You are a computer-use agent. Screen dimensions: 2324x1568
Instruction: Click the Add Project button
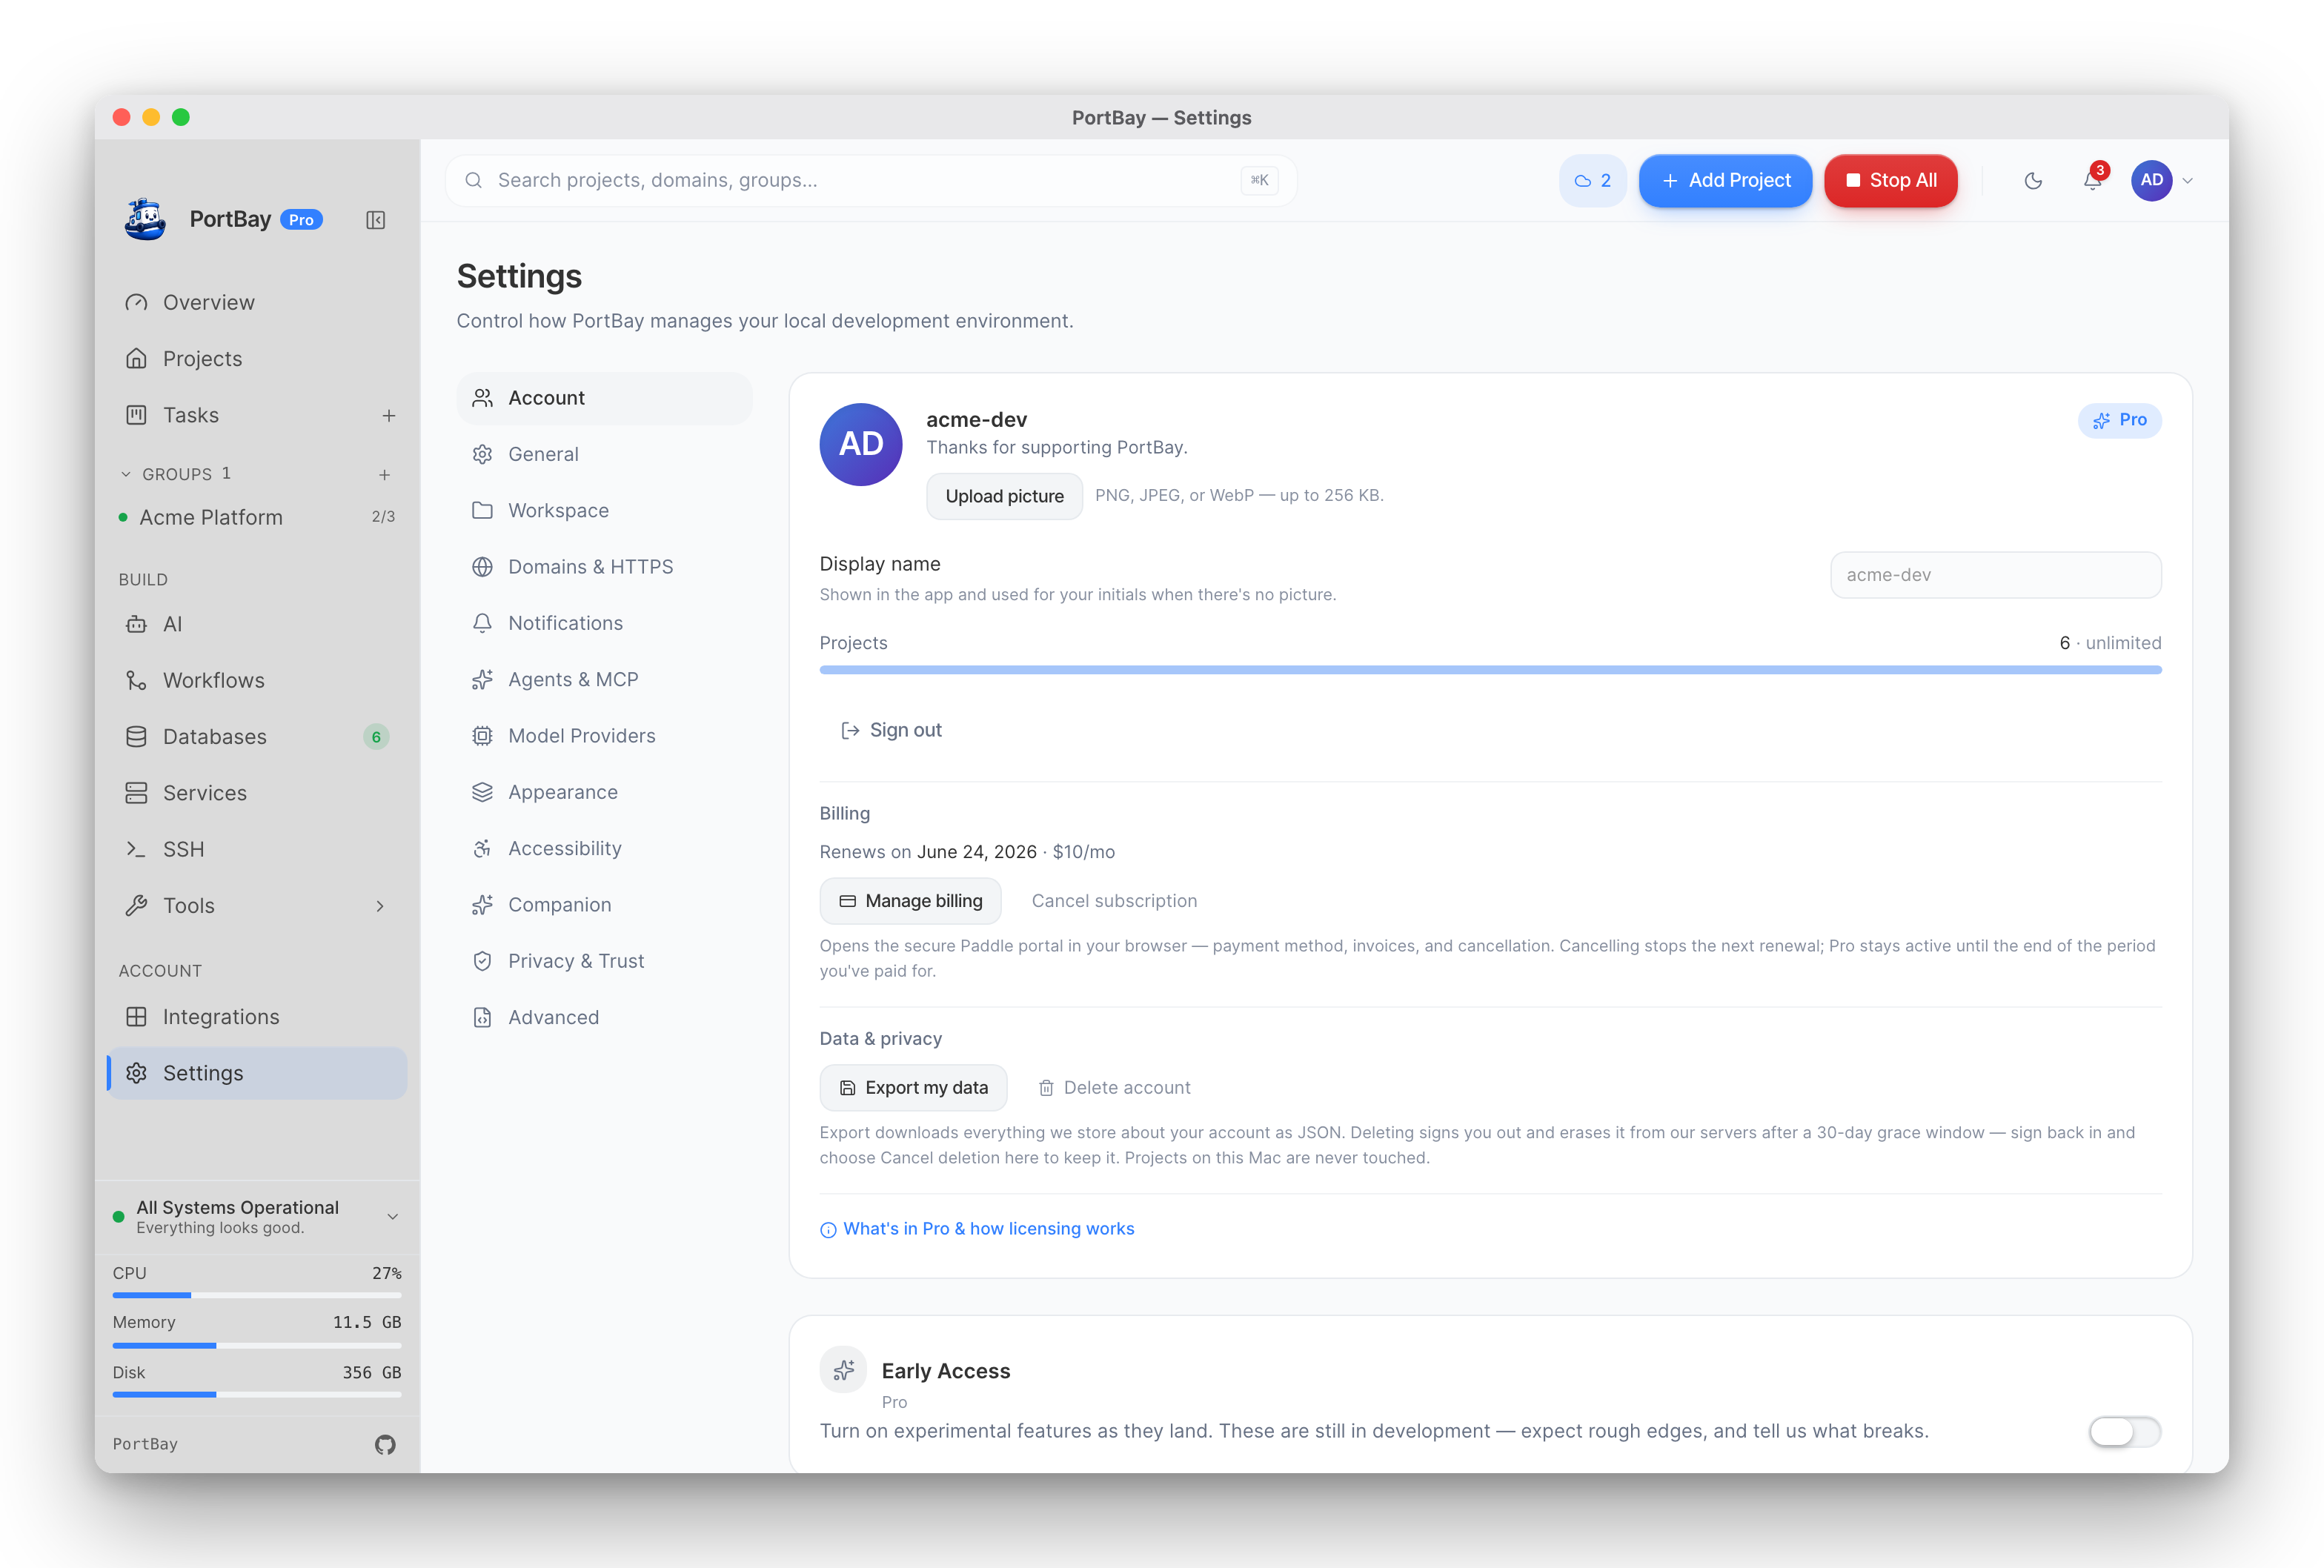(1725, 181)
